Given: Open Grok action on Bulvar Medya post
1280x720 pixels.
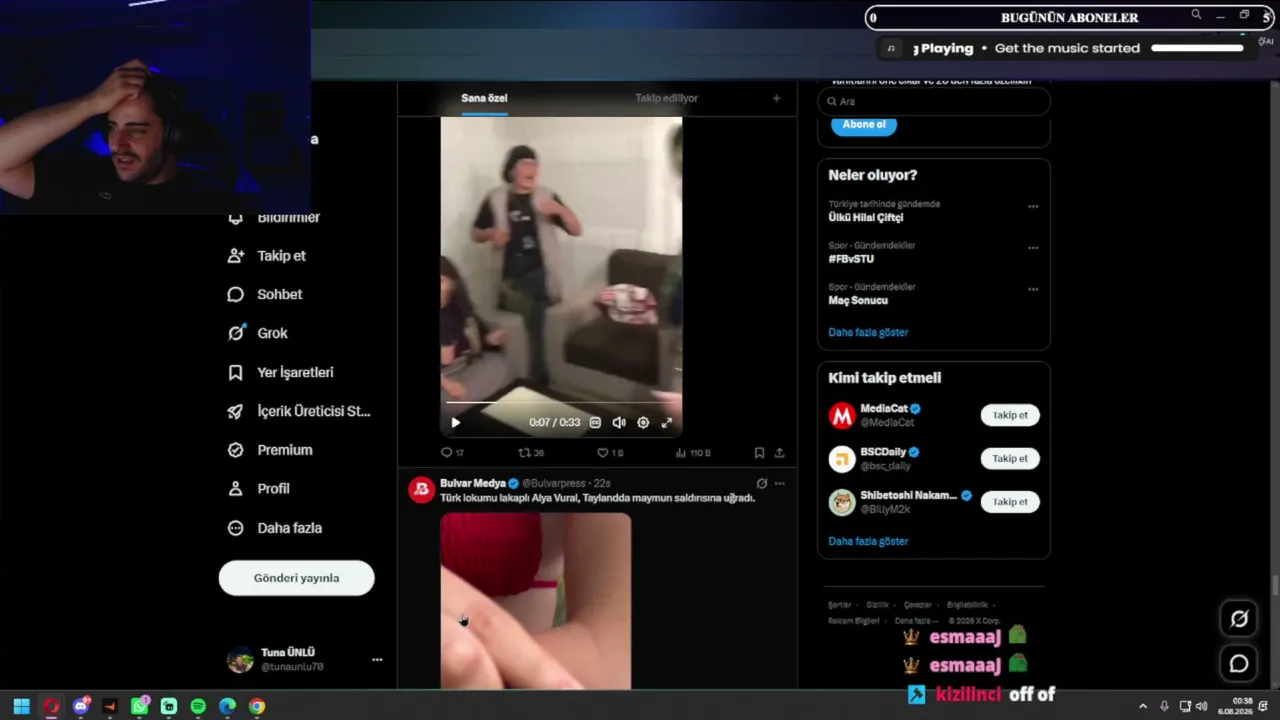Looking at the screenshot, I should [762, 484].
